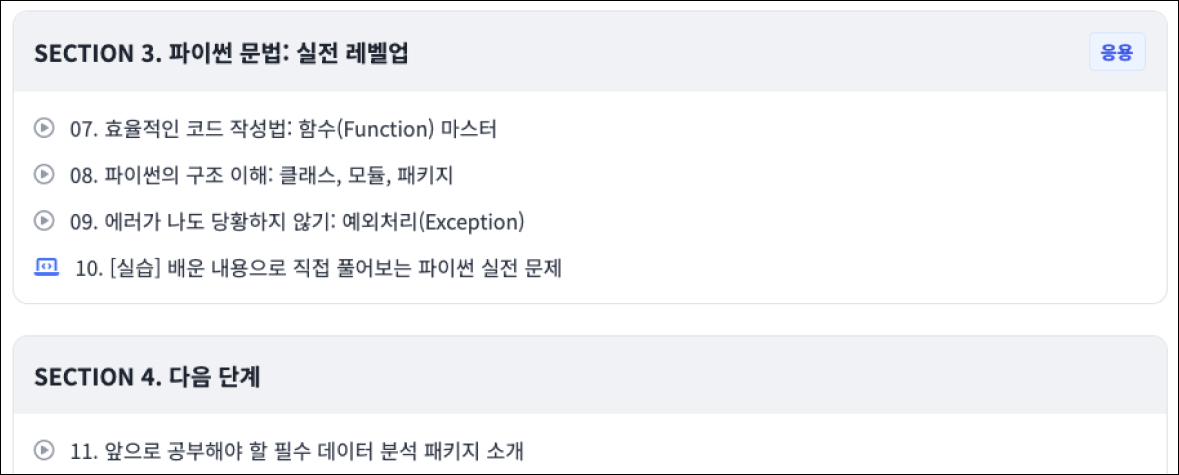Open lesson 10 파이썬 실전 문제
Screen dimensions: 1179x475
pyautogui.click(x=318, y=267)
